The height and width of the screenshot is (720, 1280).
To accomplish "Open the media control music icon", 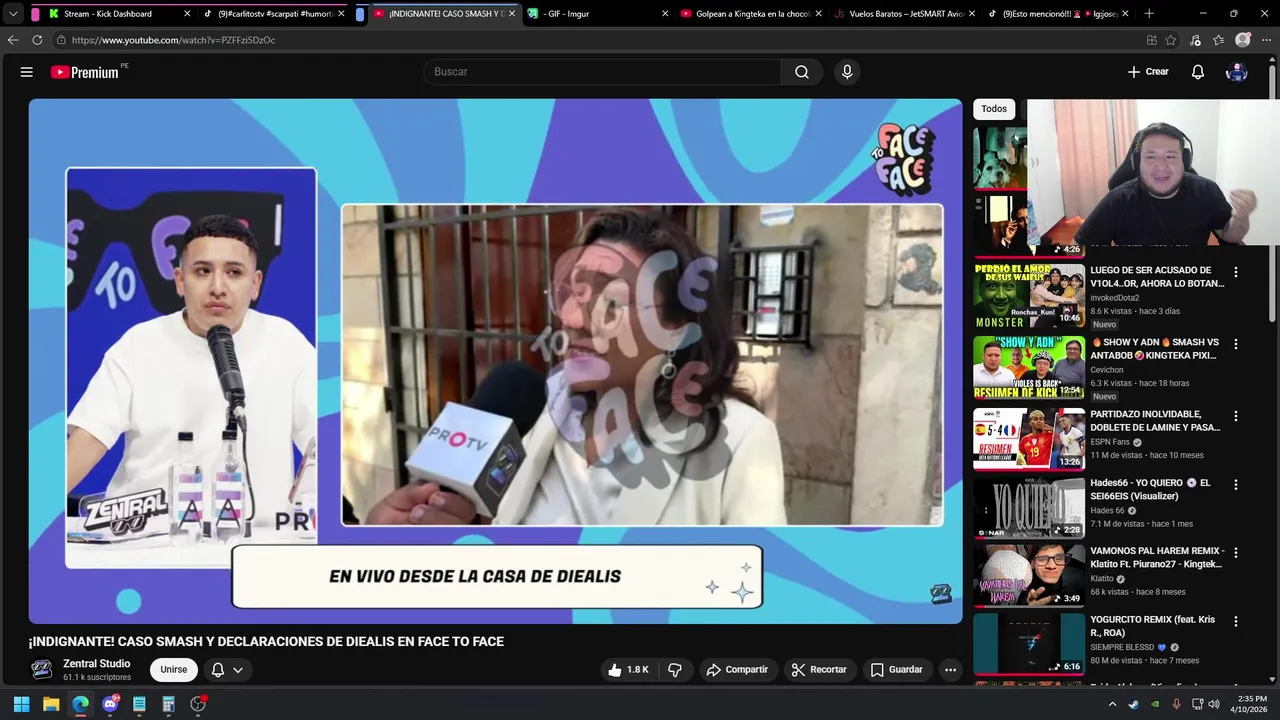I will [x=1196, y=40].
